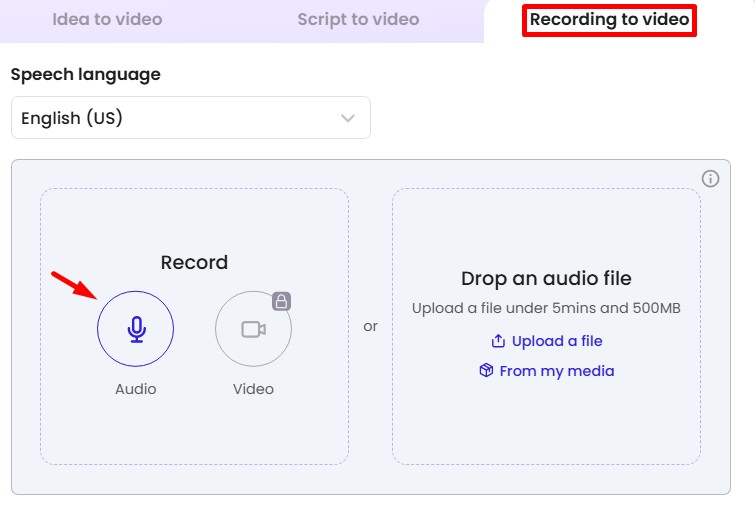Select the Recording to video tab
The height and width of the screenshot is (512, 755).
609,20
